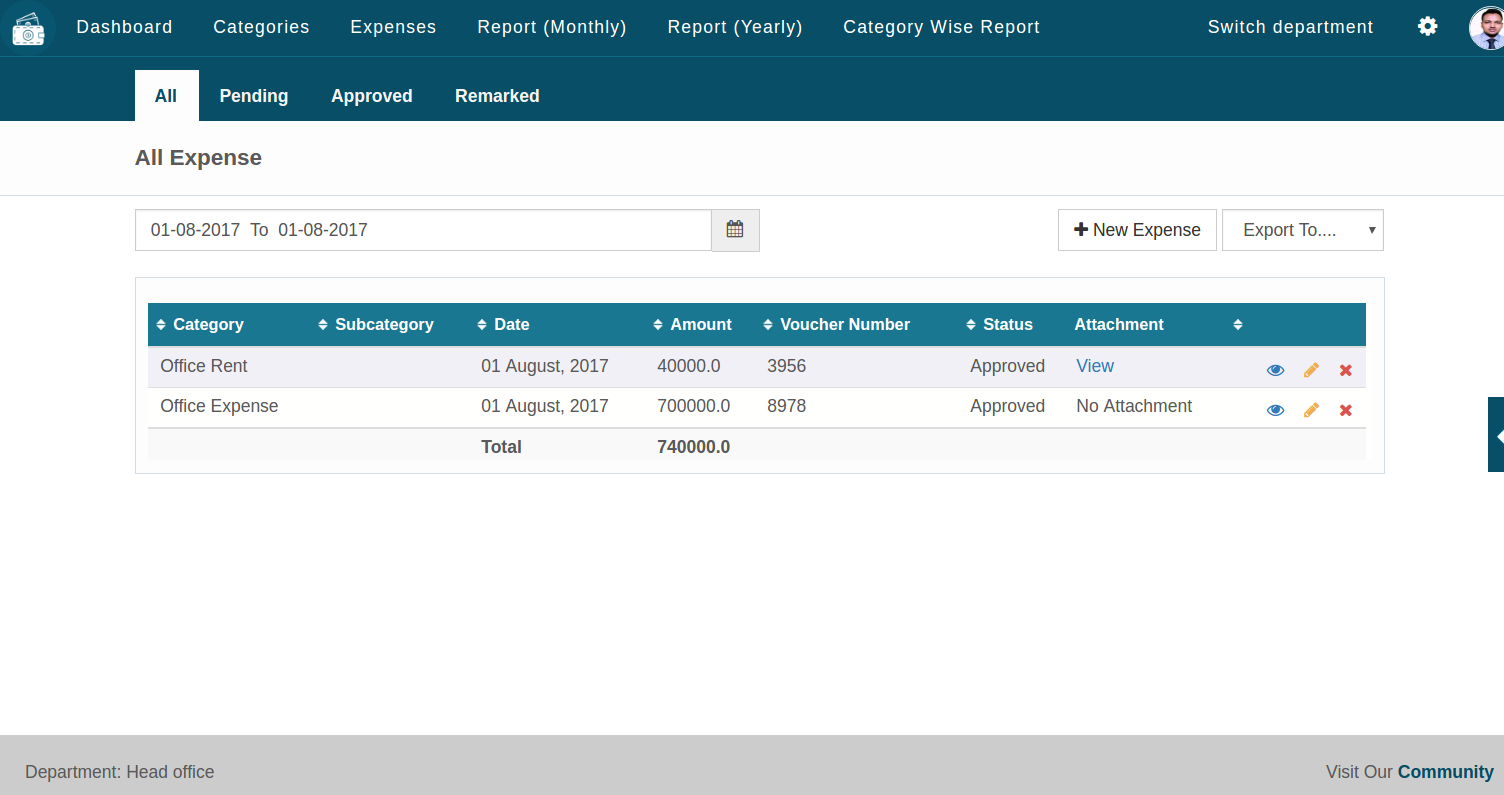
Task: Switch to the Approved tab
Action: [x=371, y=96]
